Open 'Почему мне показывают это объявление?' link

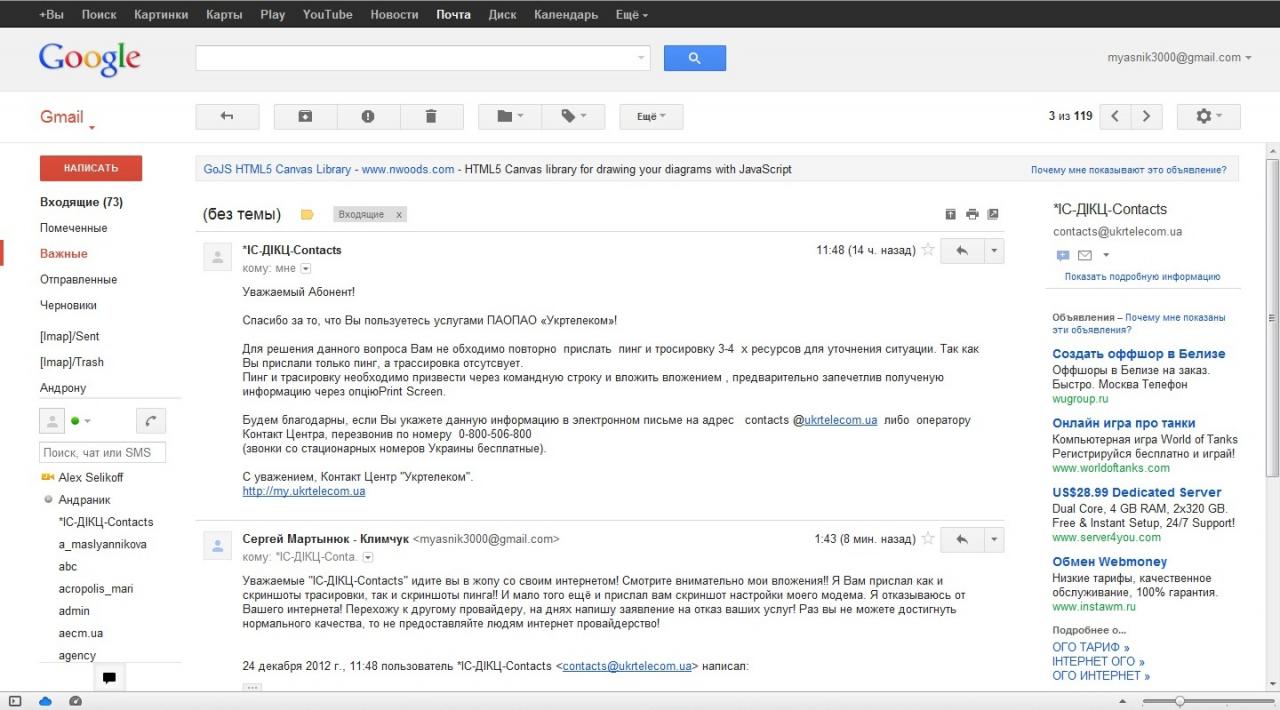[x=1129, y=170]
